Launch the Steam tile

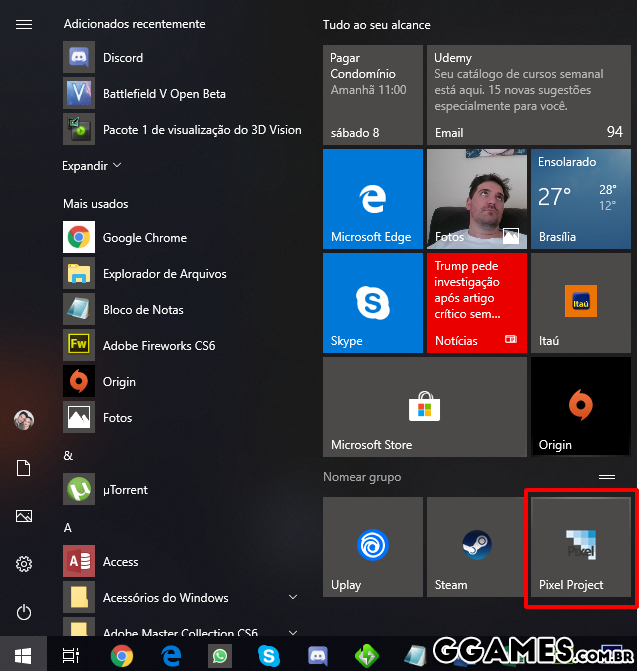pyautogui.click(x=477, y=547)
